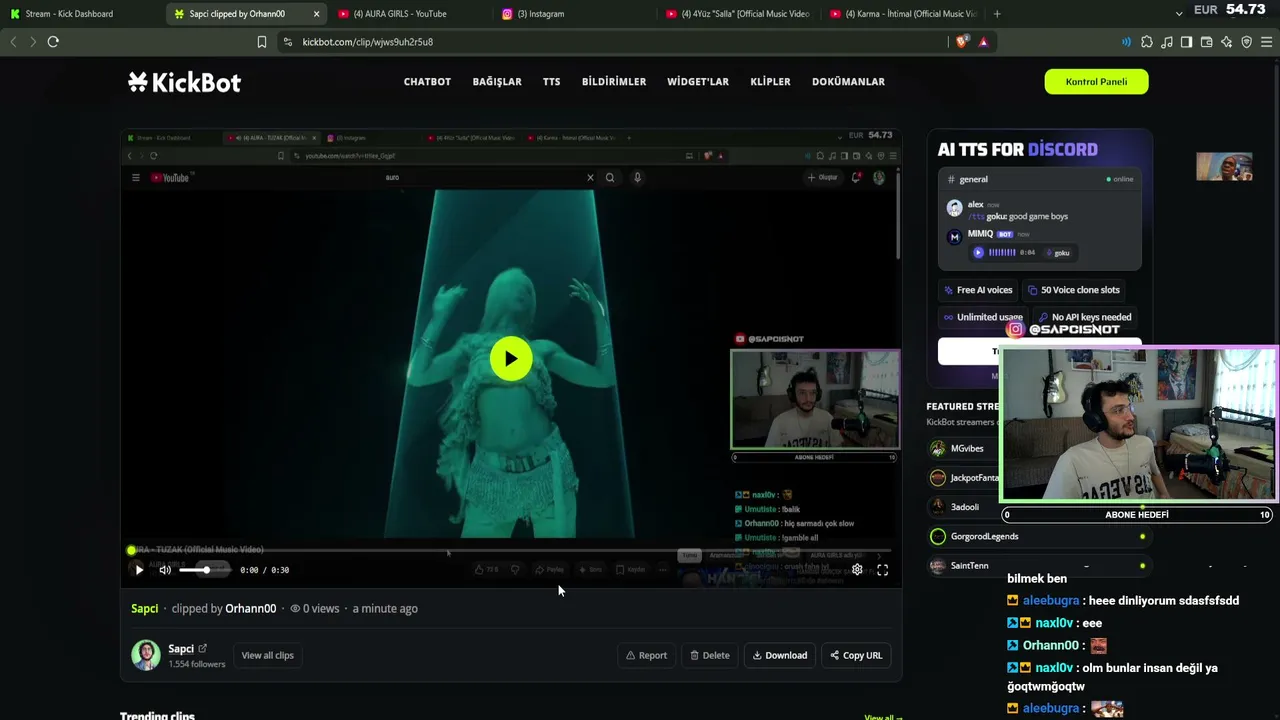Screen dimensions: 1280x720
Task: Delete this clip
Action: (x=710, y=656)
